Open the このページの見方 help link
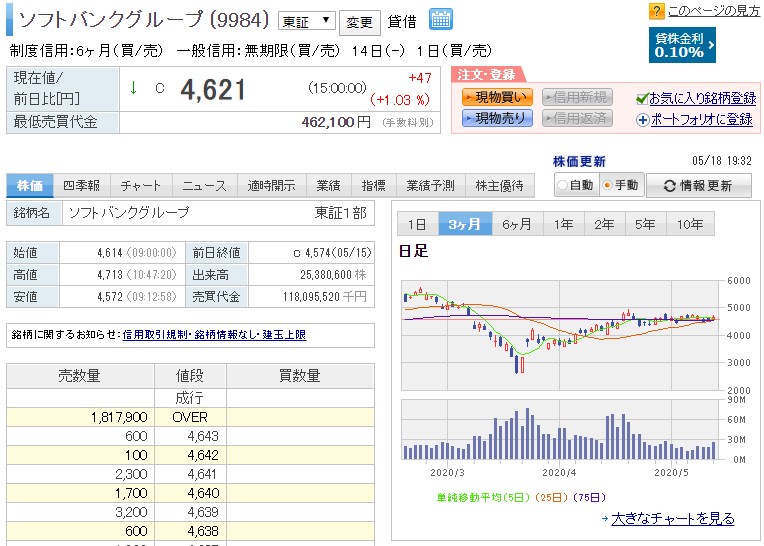 click(x=713, y=11)
